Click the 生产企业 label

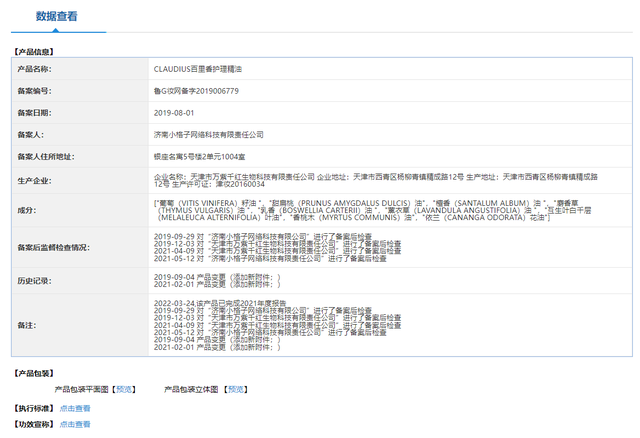[34, 180]
